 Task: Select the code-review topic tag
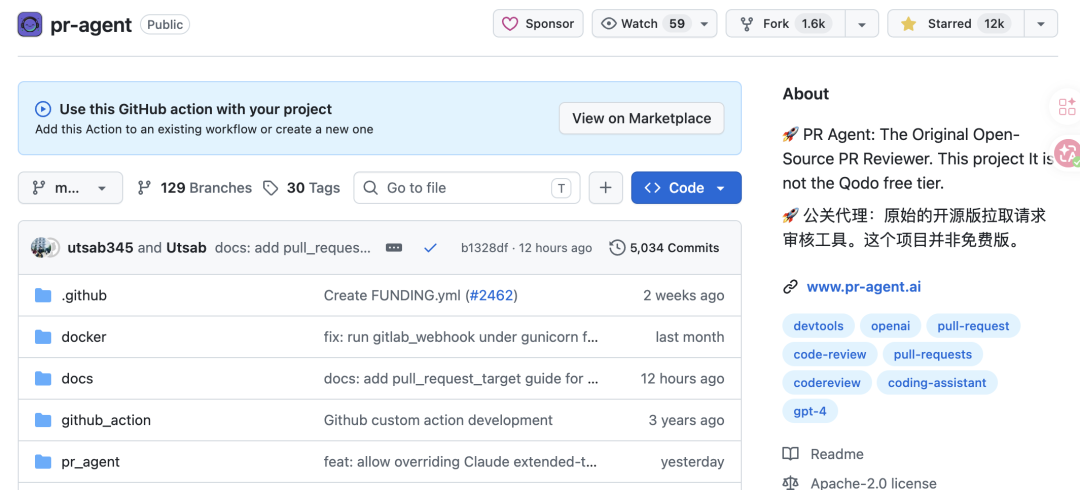(x=830, y=354)
